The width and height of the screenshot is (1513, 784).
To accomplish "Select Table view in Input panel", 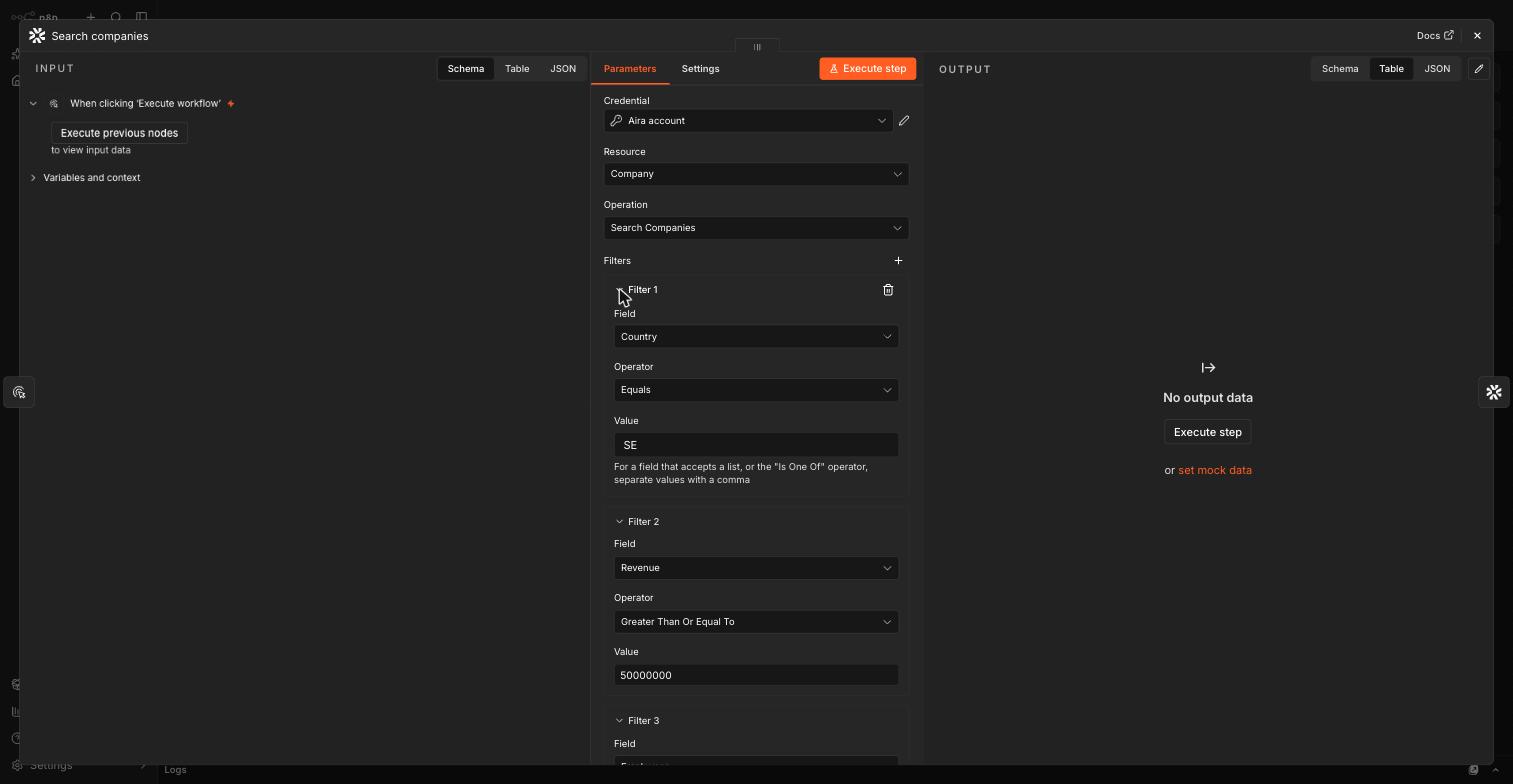I will [517, 69].
